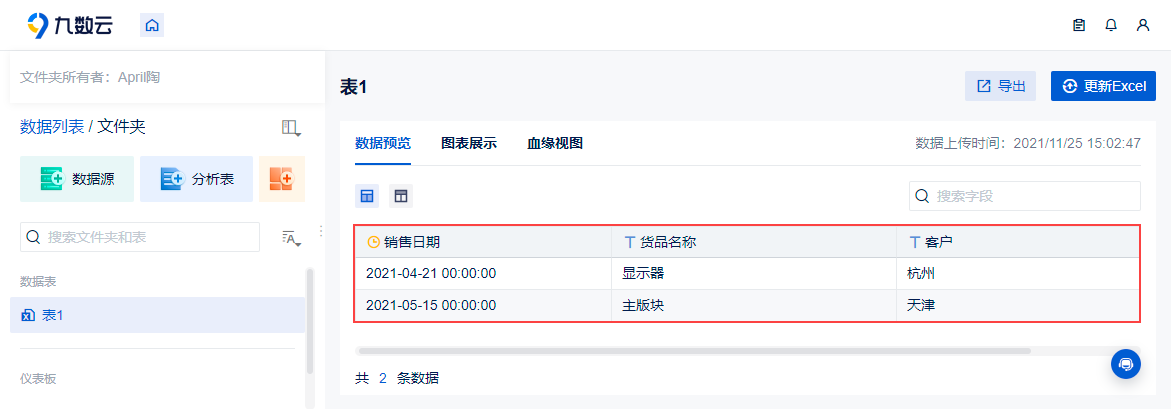This screenshot has width=1171, height=409.
Task: Select 表1 in the data table list
Action: [x=53, y=315]
